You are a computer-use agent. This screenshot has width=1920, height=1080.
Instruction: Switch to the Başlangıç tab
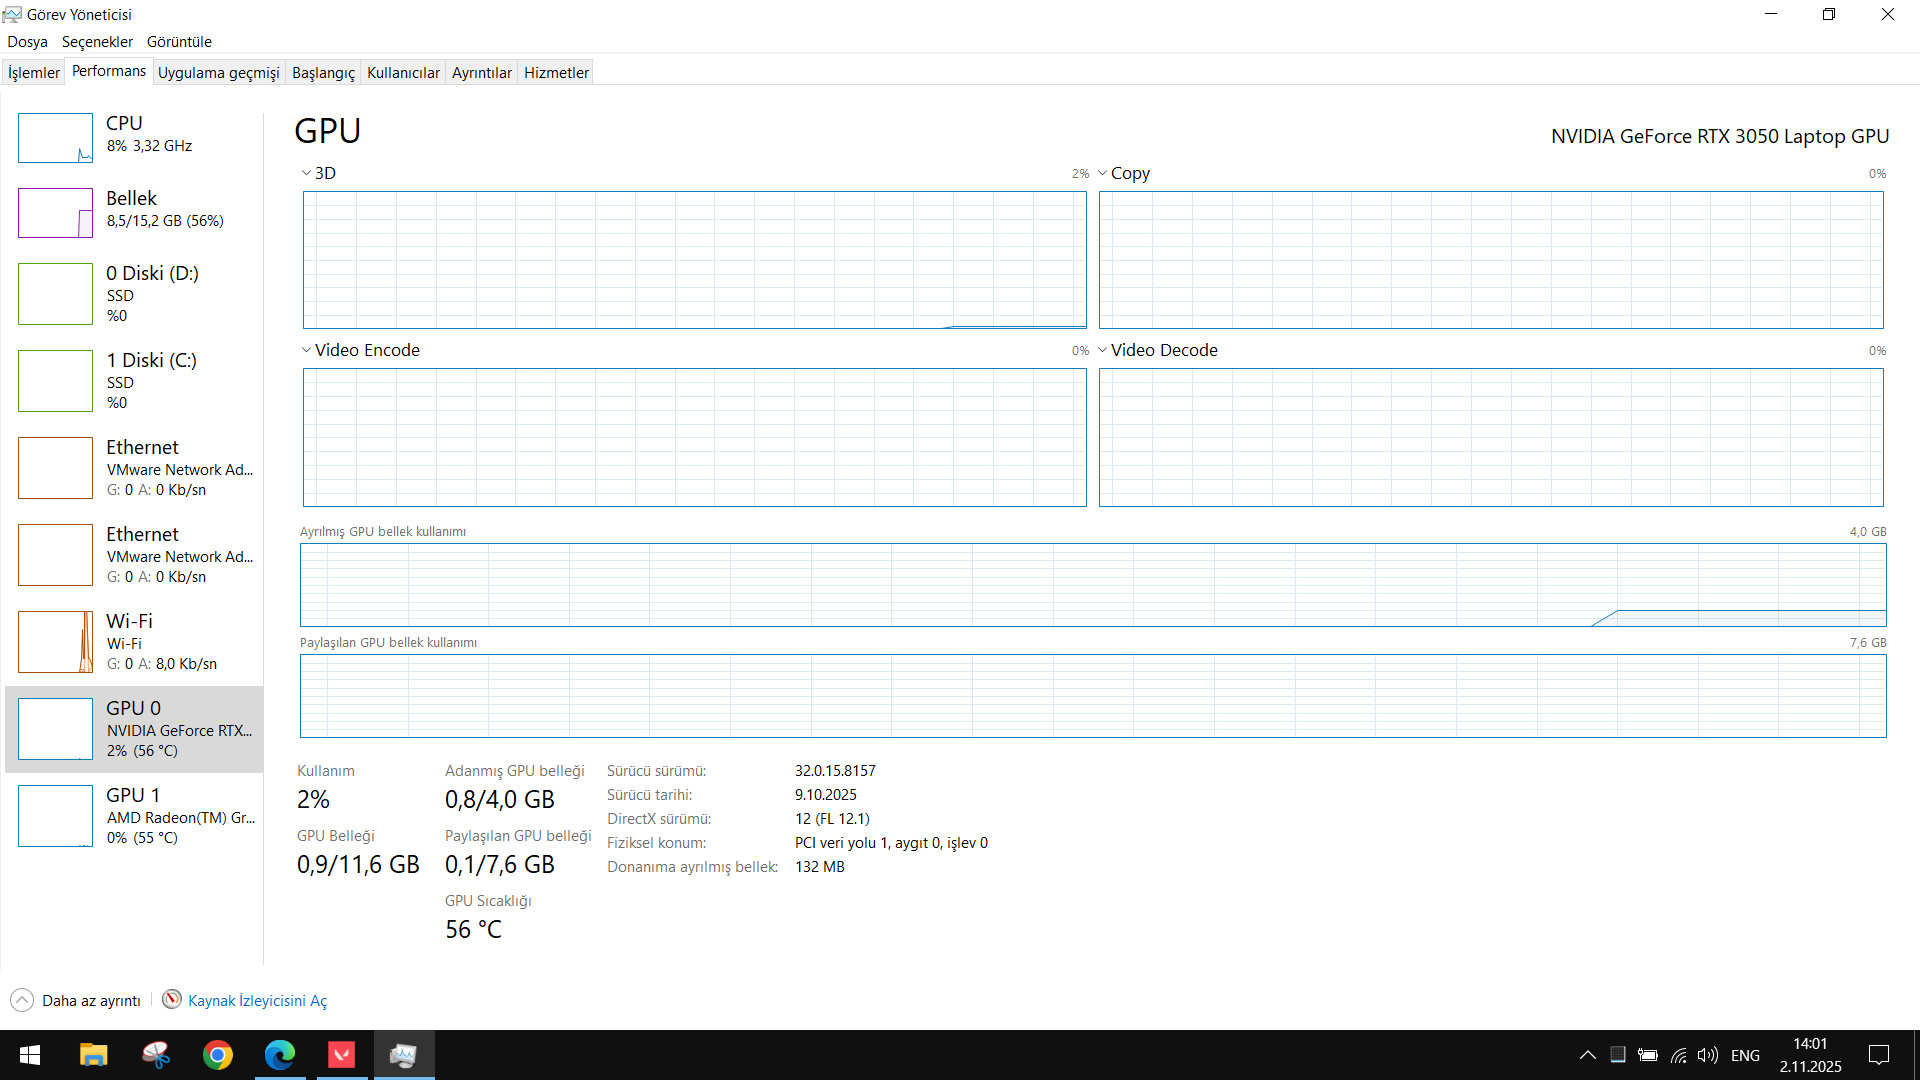pos(323,72)
